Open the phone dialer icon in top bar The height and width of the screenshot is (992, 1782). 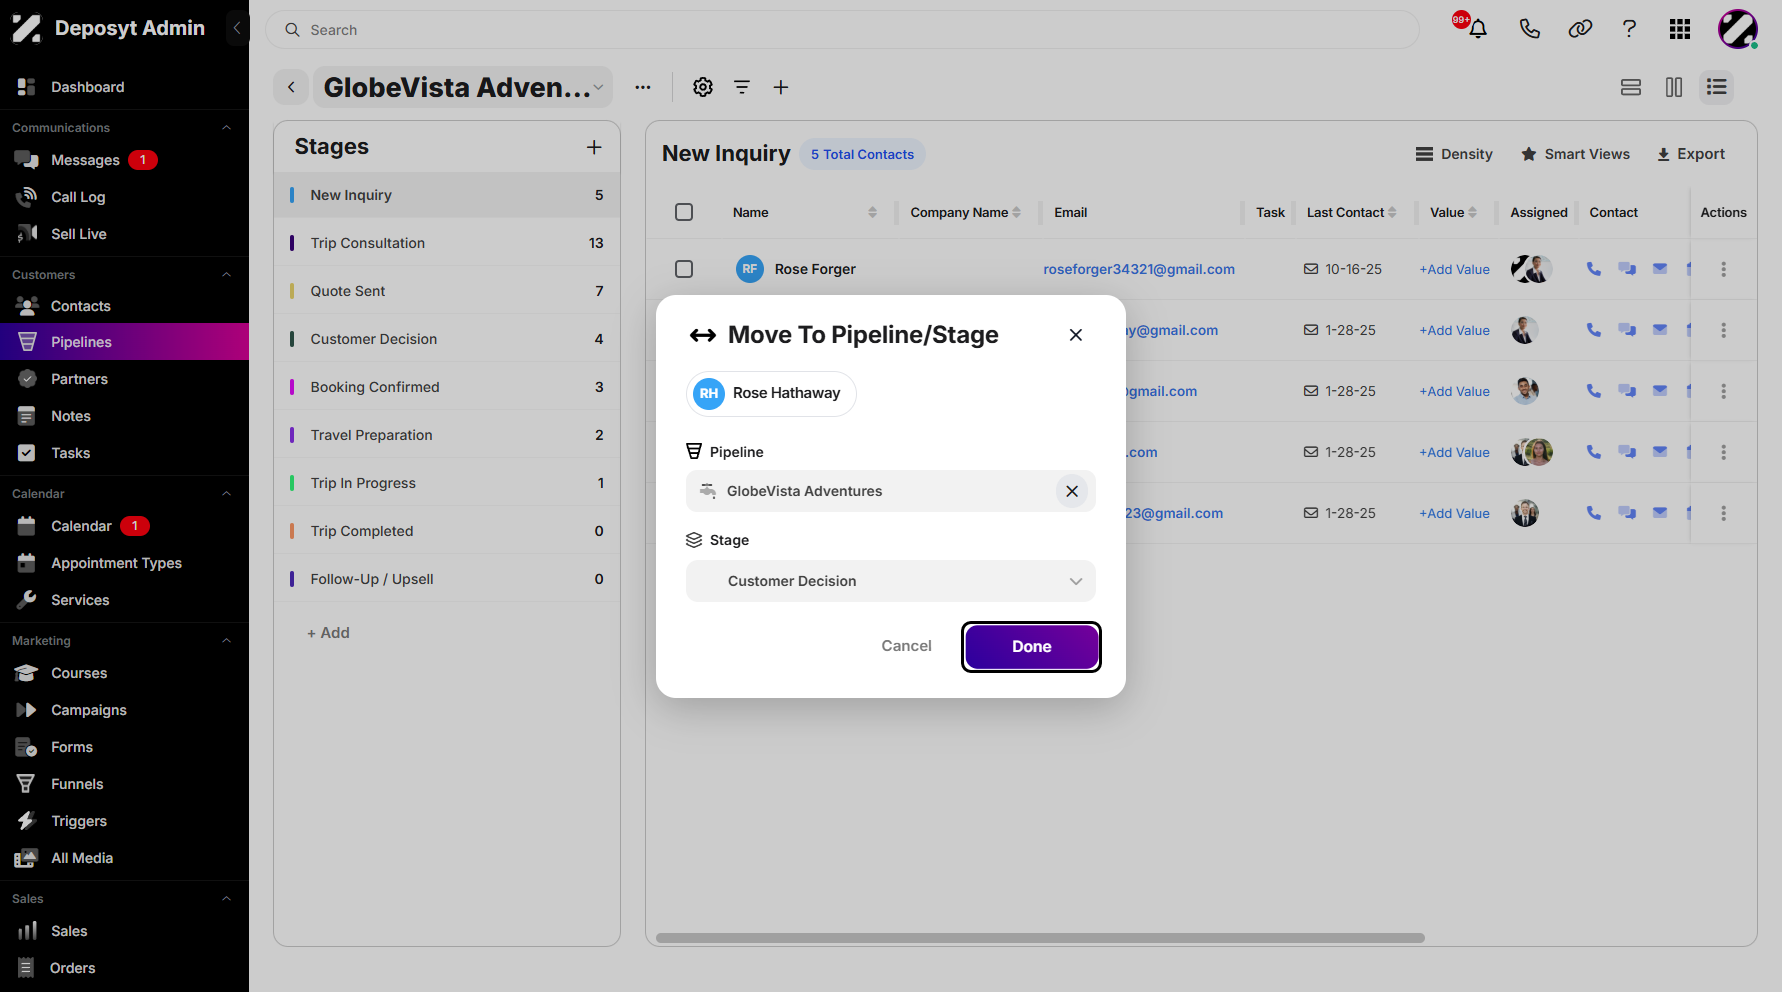point(1529,29)
